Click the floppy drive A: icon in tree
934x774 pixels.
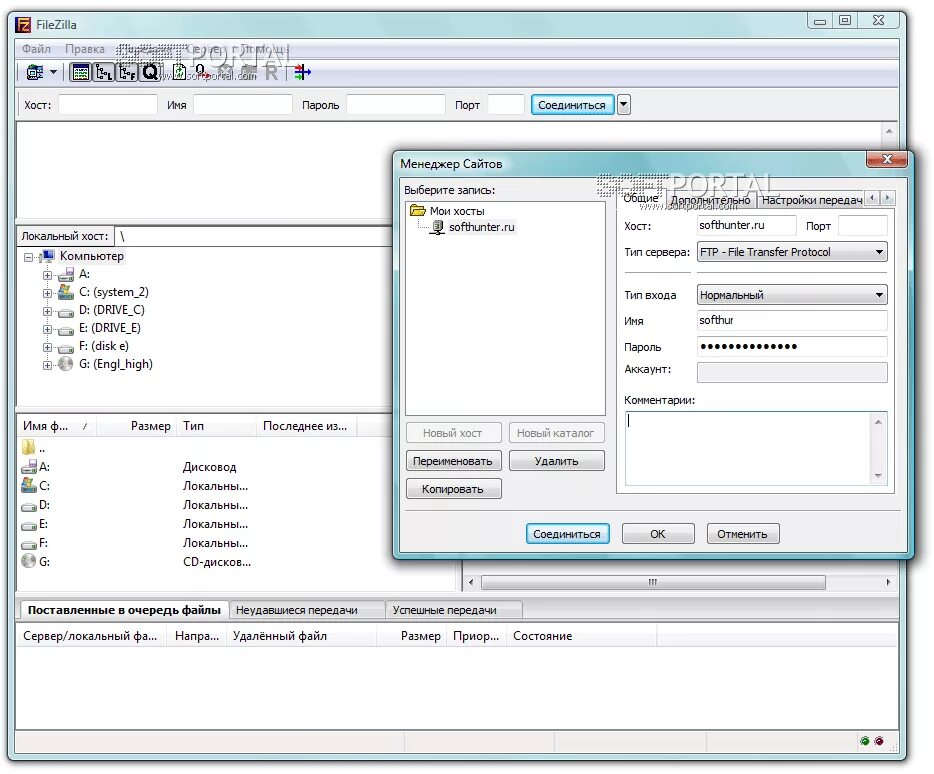pyautogui.click(x=66, y=275)
